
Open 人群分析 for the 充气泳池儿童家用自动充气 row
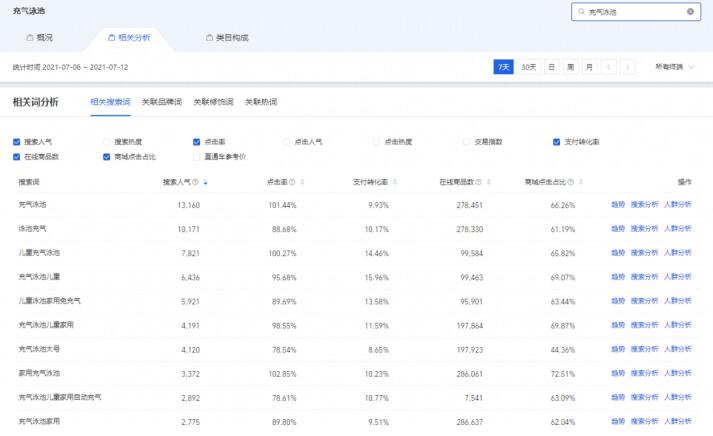point(678,397)
